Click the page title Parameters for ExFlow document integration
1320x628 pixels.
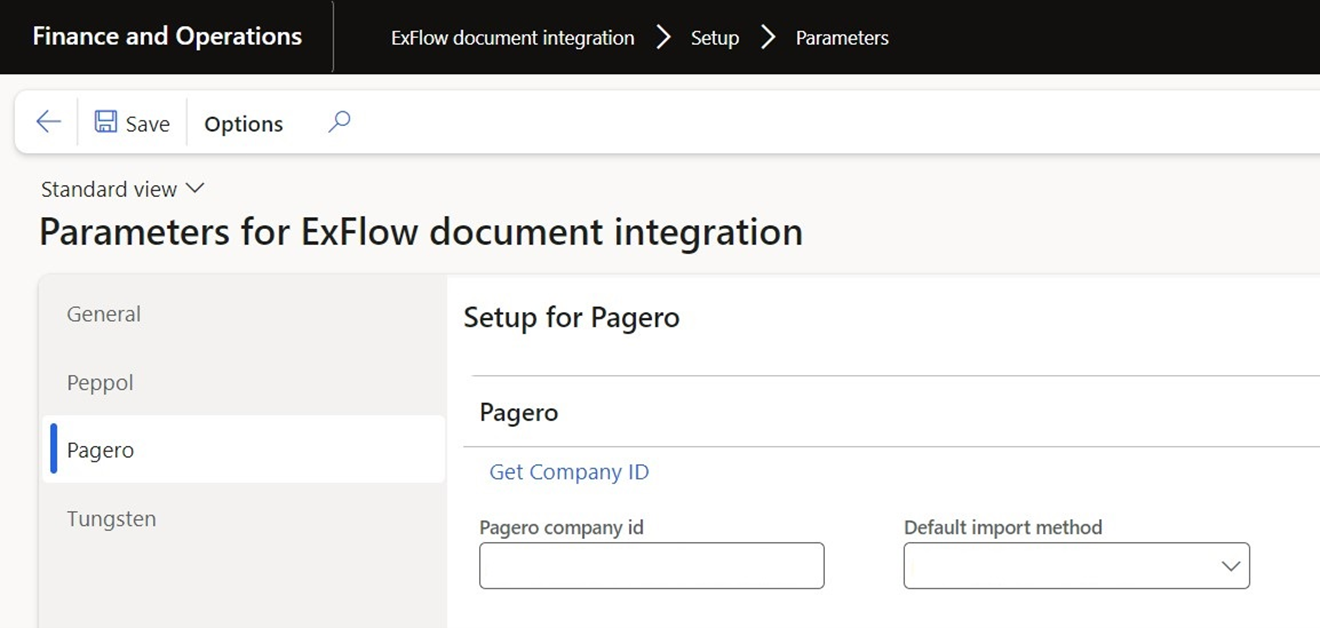[x=421, y=232]
